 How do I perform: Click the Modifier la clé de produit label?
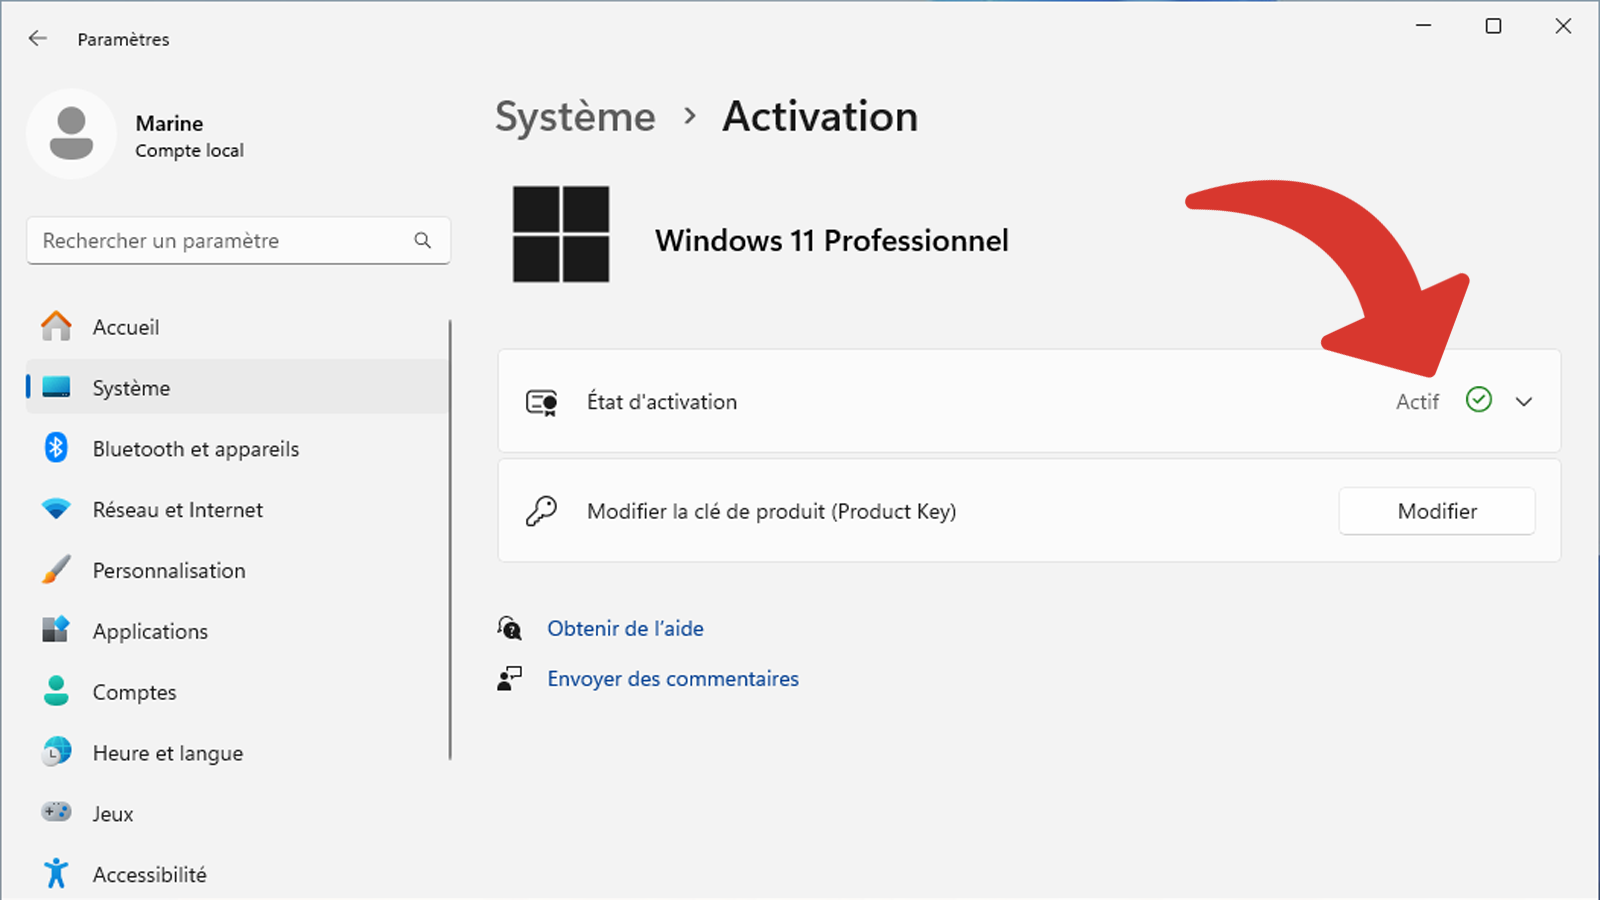point(771,511)
